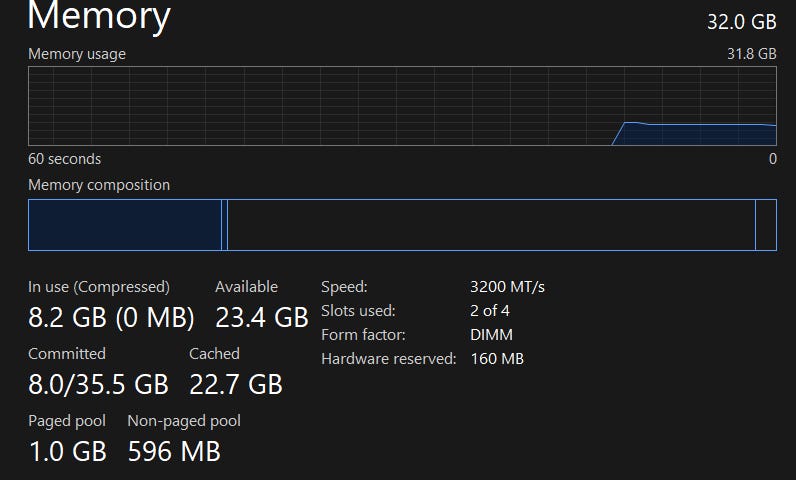The height and width of the screenshot is (480, 796).
Task: Click the free segment at composition bar's end
Action: (766, 225)
